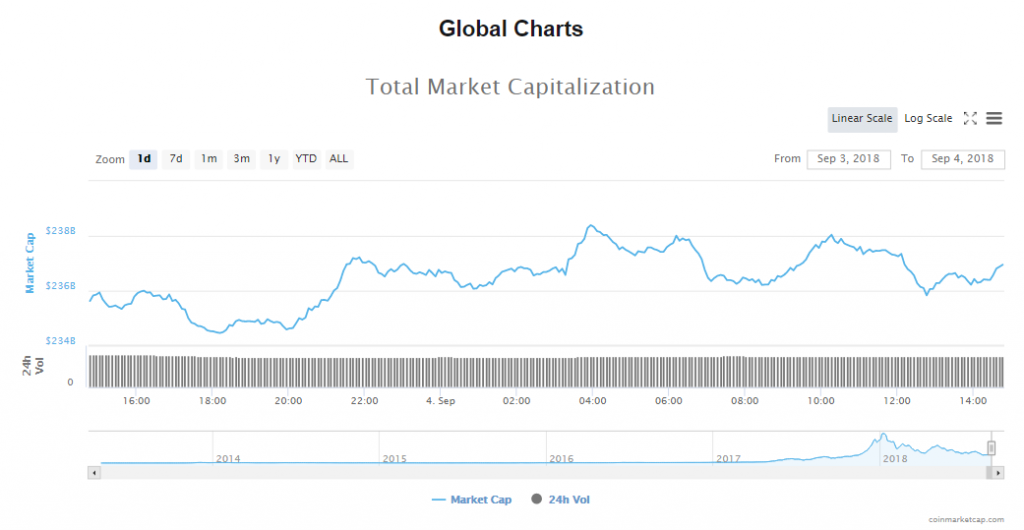1024x530 pixels.
Task: Select the 1d zoom range
Action: point(144,159)
